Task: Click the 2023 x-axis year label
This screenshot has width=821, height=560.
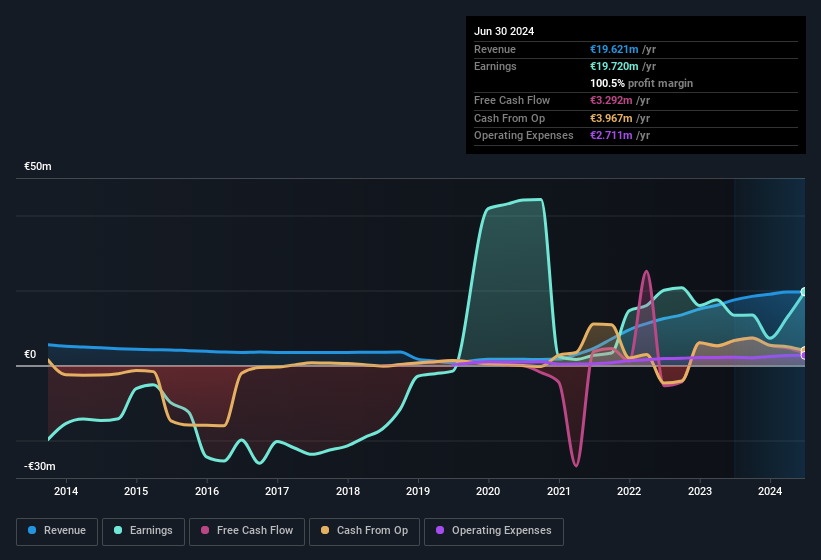Action: click(x=700, y=491)
